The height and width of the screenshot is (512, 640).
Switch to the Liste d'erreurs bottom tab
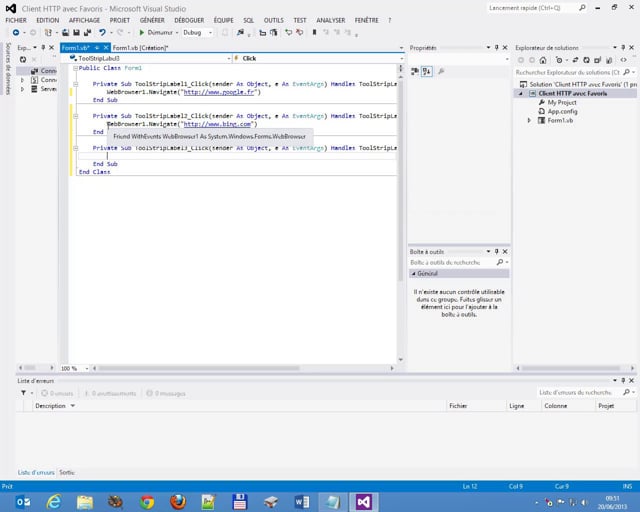(36, 472)
